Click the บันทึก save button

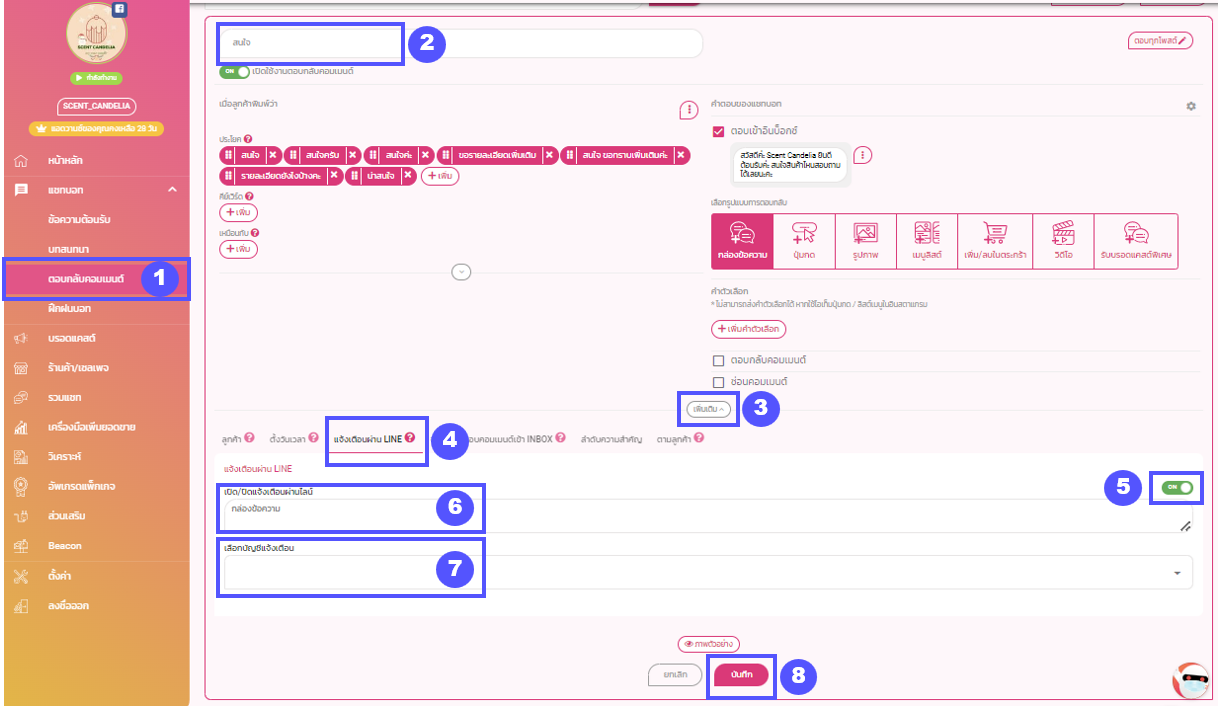(741, 675)
